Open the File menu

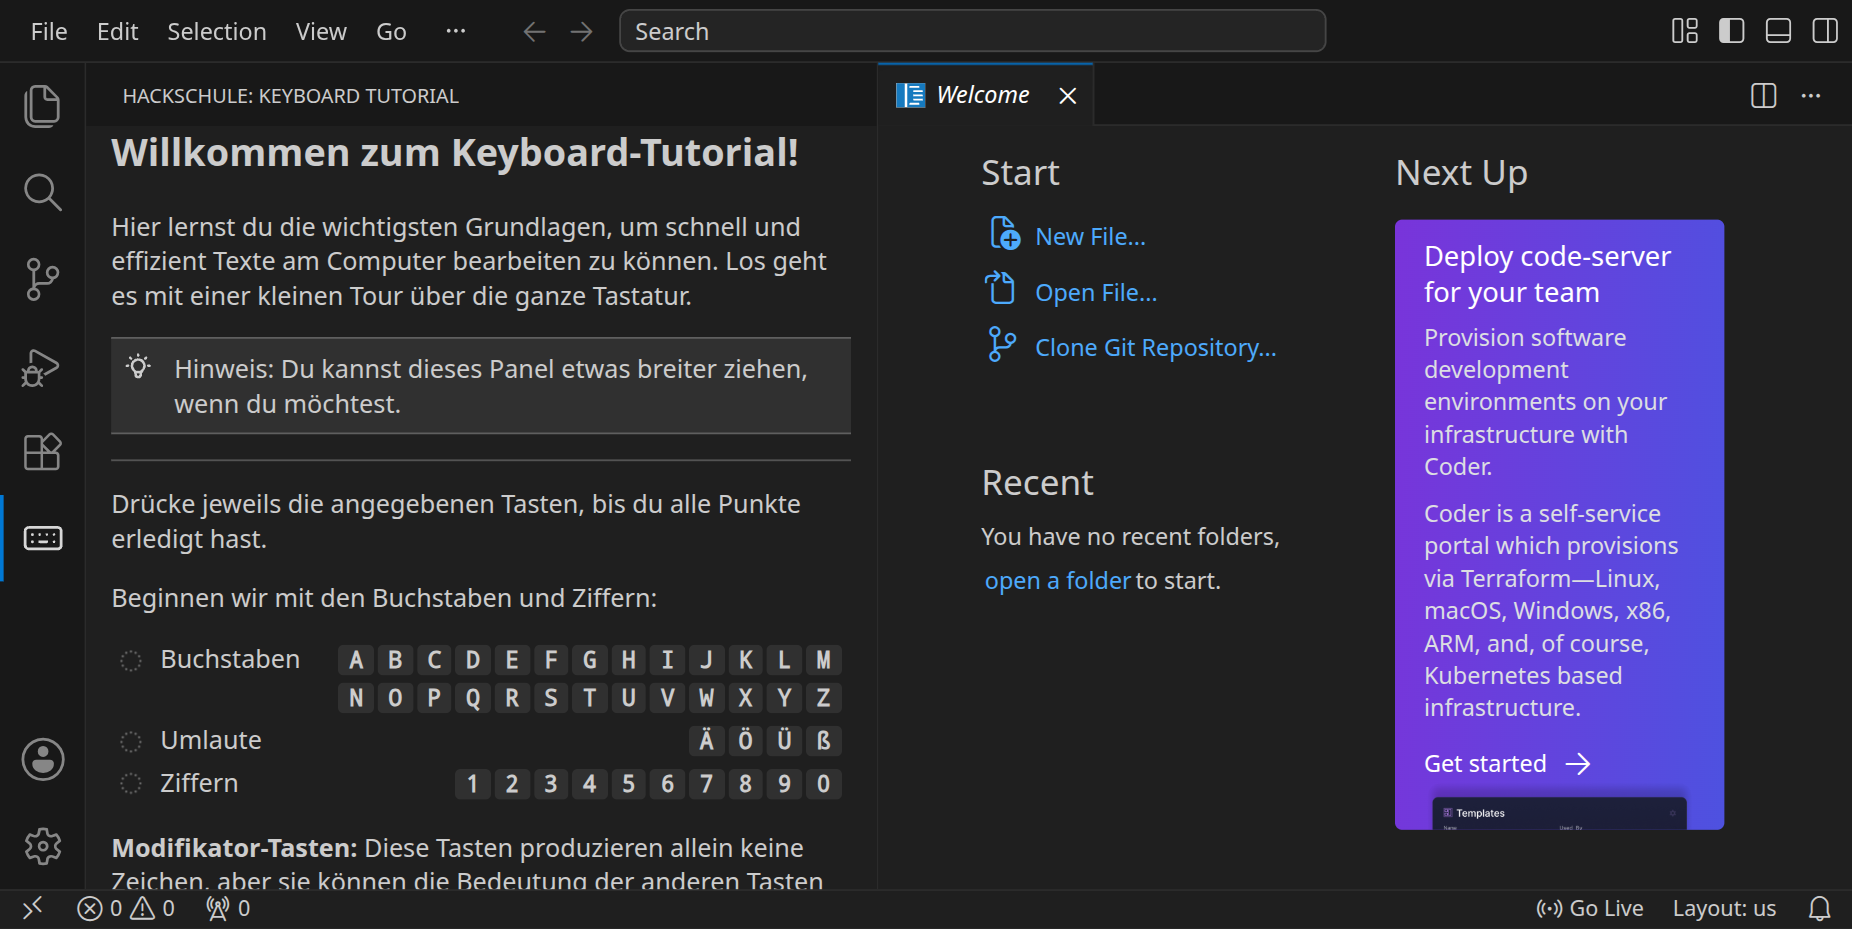(49, 32)
